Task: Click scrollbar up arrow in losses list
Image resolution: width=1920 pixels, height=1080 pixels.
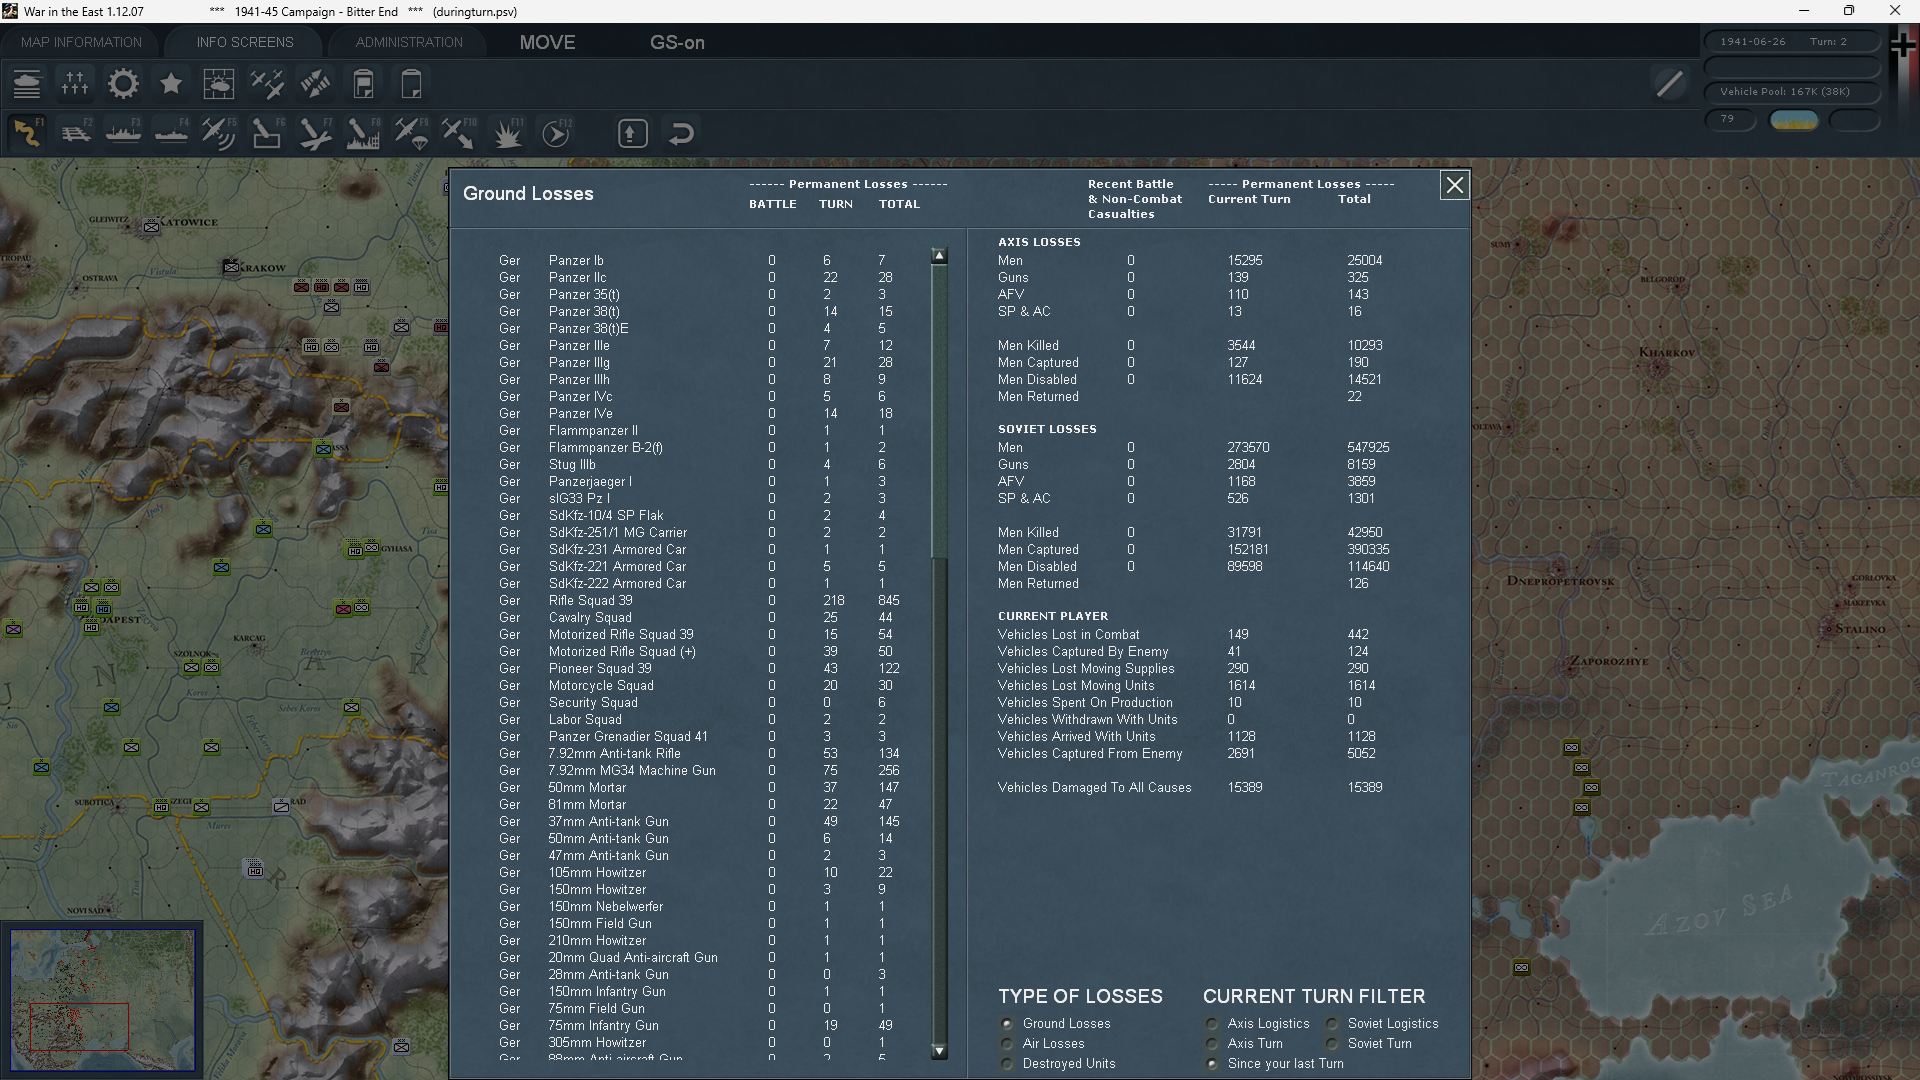Action: pyautogui.click(x=939, y=256)
